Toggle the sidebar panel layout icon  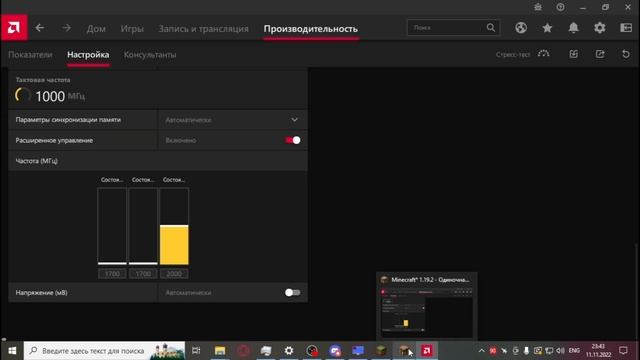626,28
